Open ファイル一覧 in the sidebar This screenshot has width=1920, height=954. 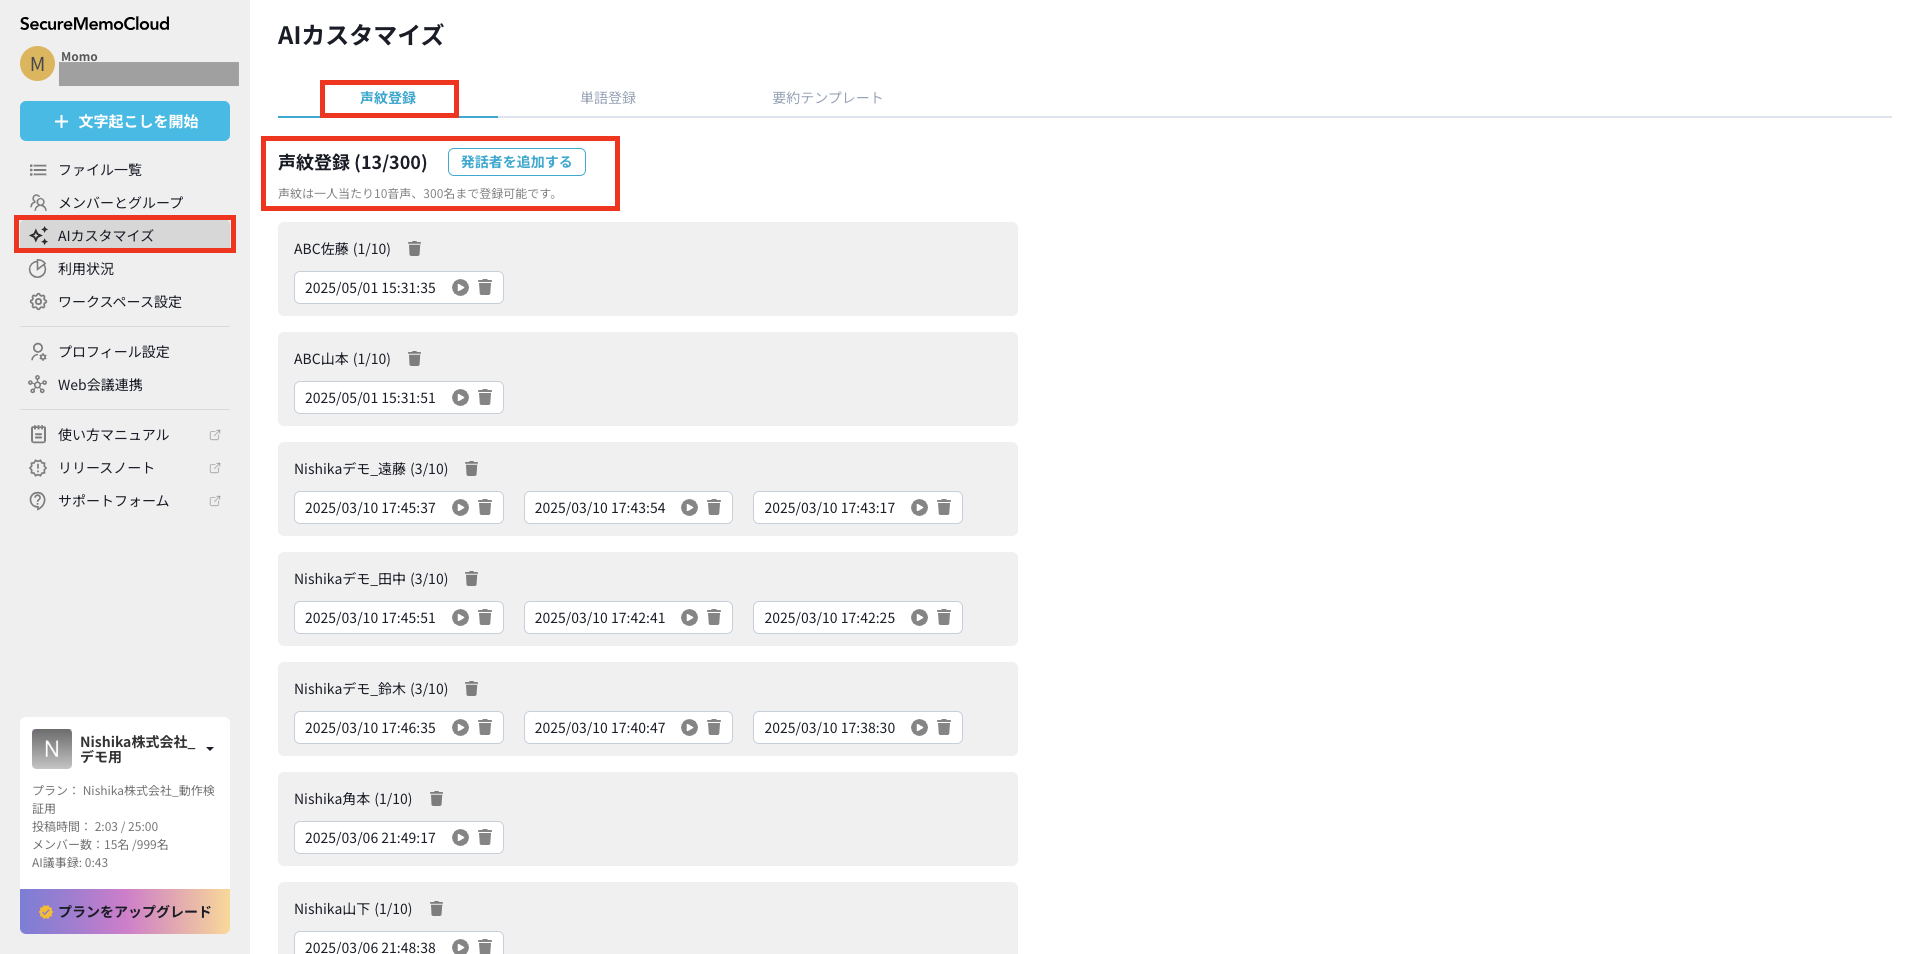(100, 170)
